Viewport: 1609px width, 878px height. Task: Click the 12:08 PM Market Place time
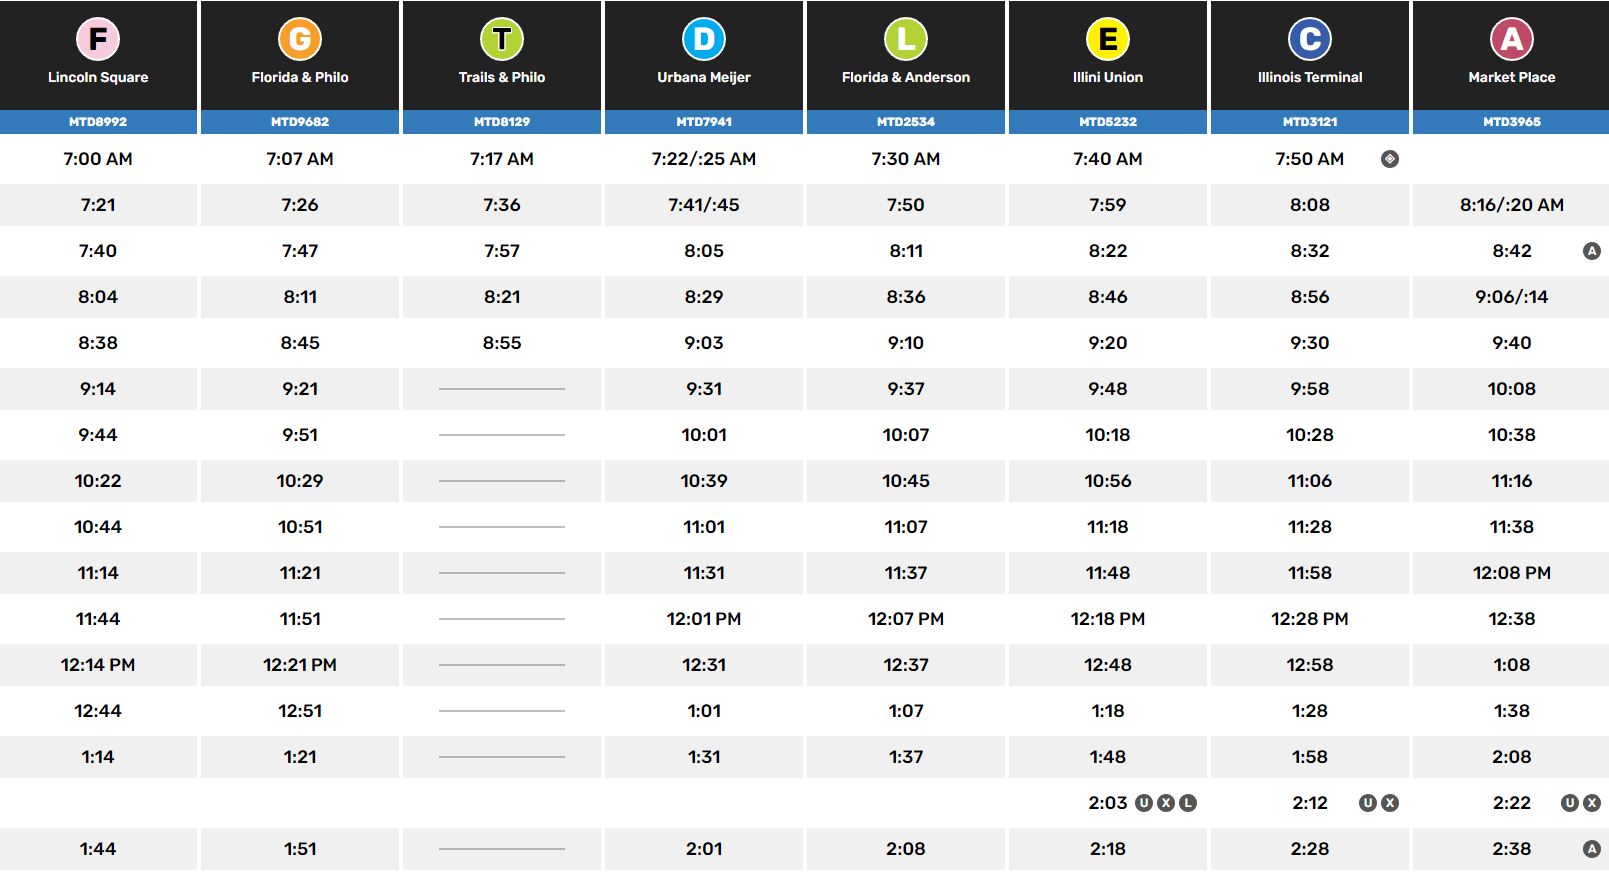[1512, 573]
